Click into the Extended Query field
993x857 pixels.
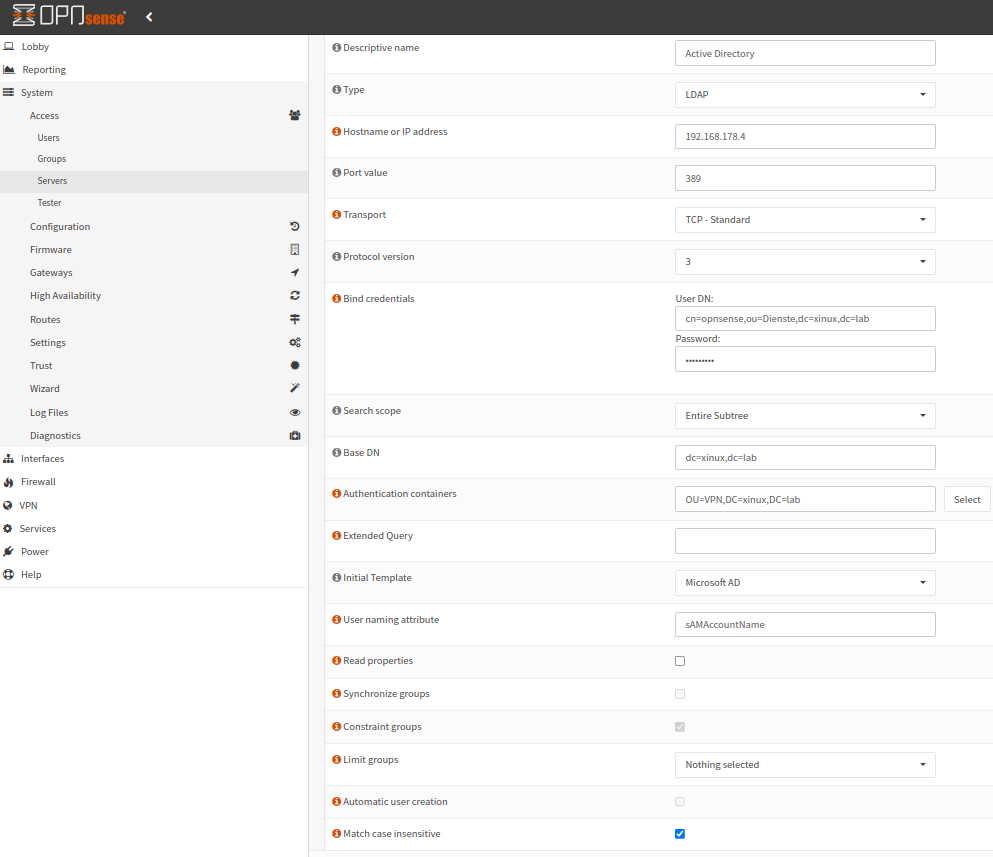pyautogui.click(x=805, y=541)
